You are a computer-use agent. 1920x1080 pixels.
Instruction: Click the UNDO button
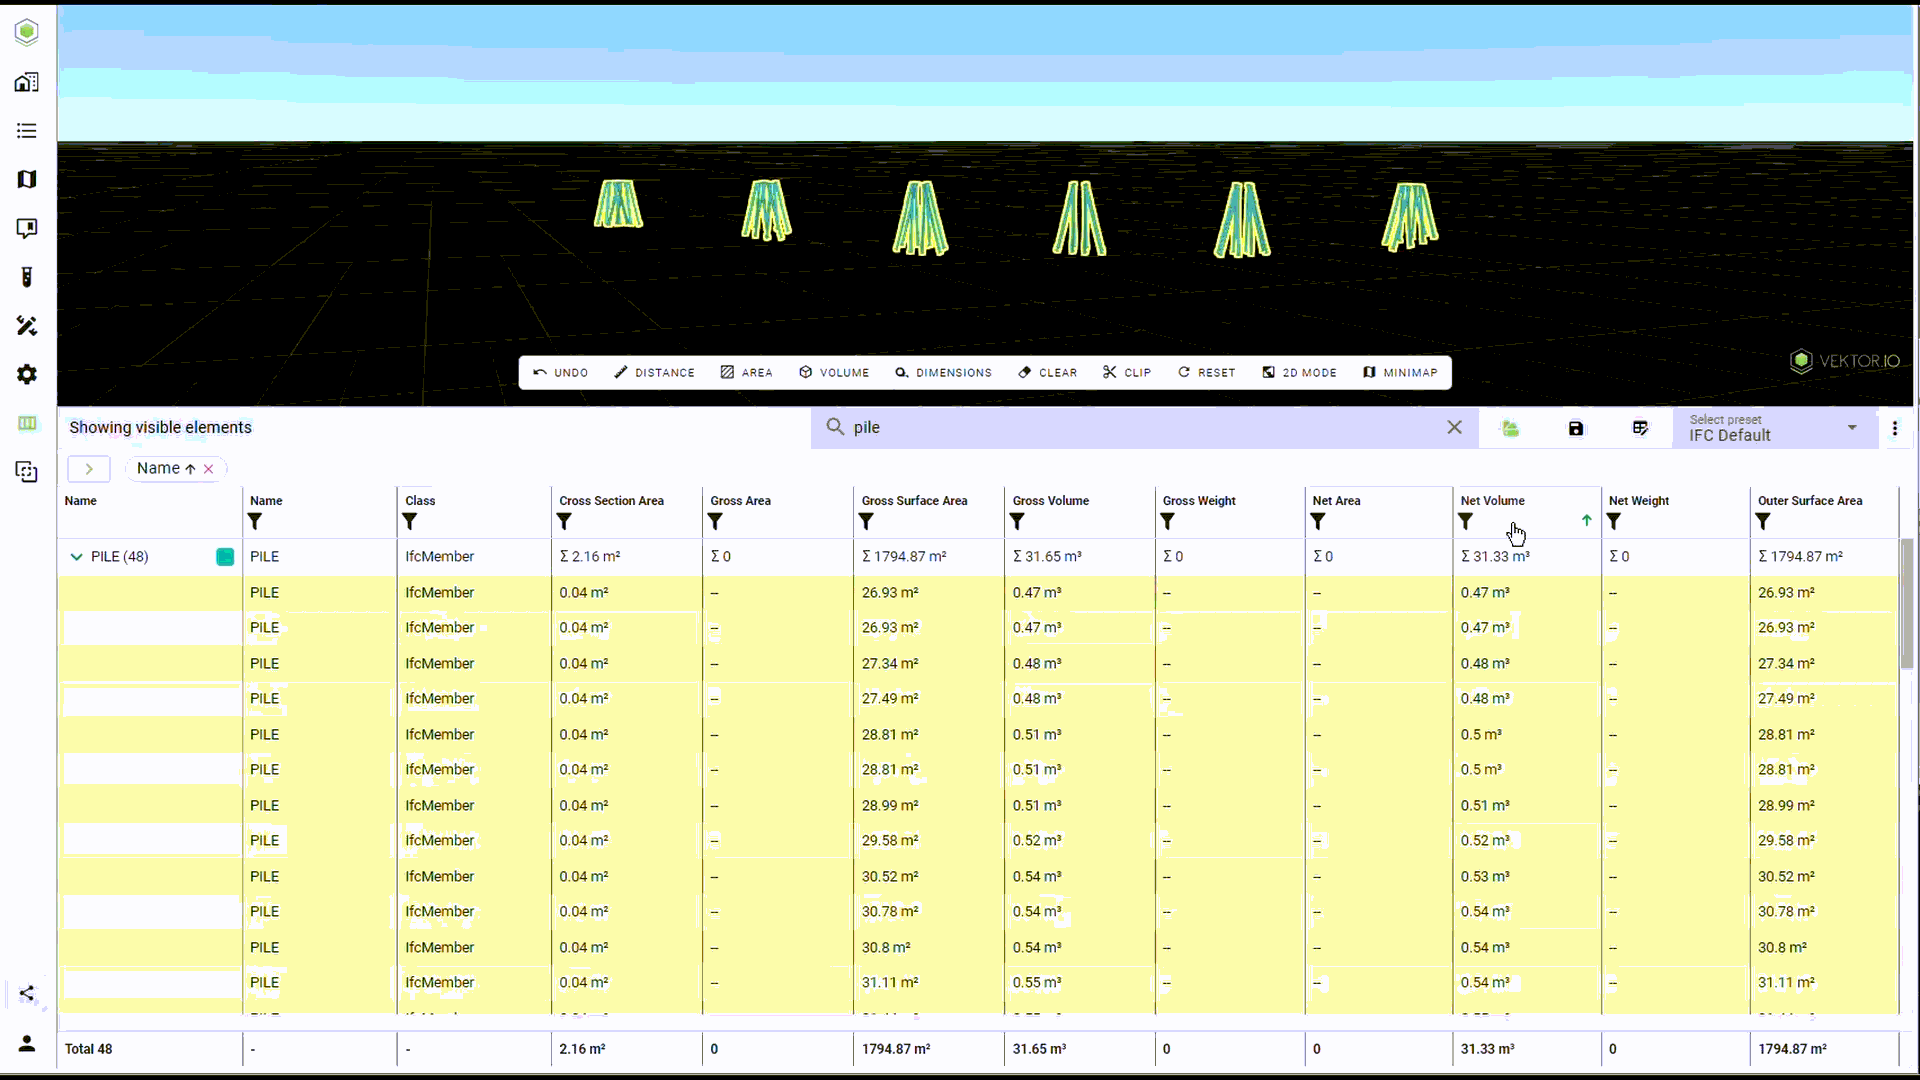click(560, 372)
